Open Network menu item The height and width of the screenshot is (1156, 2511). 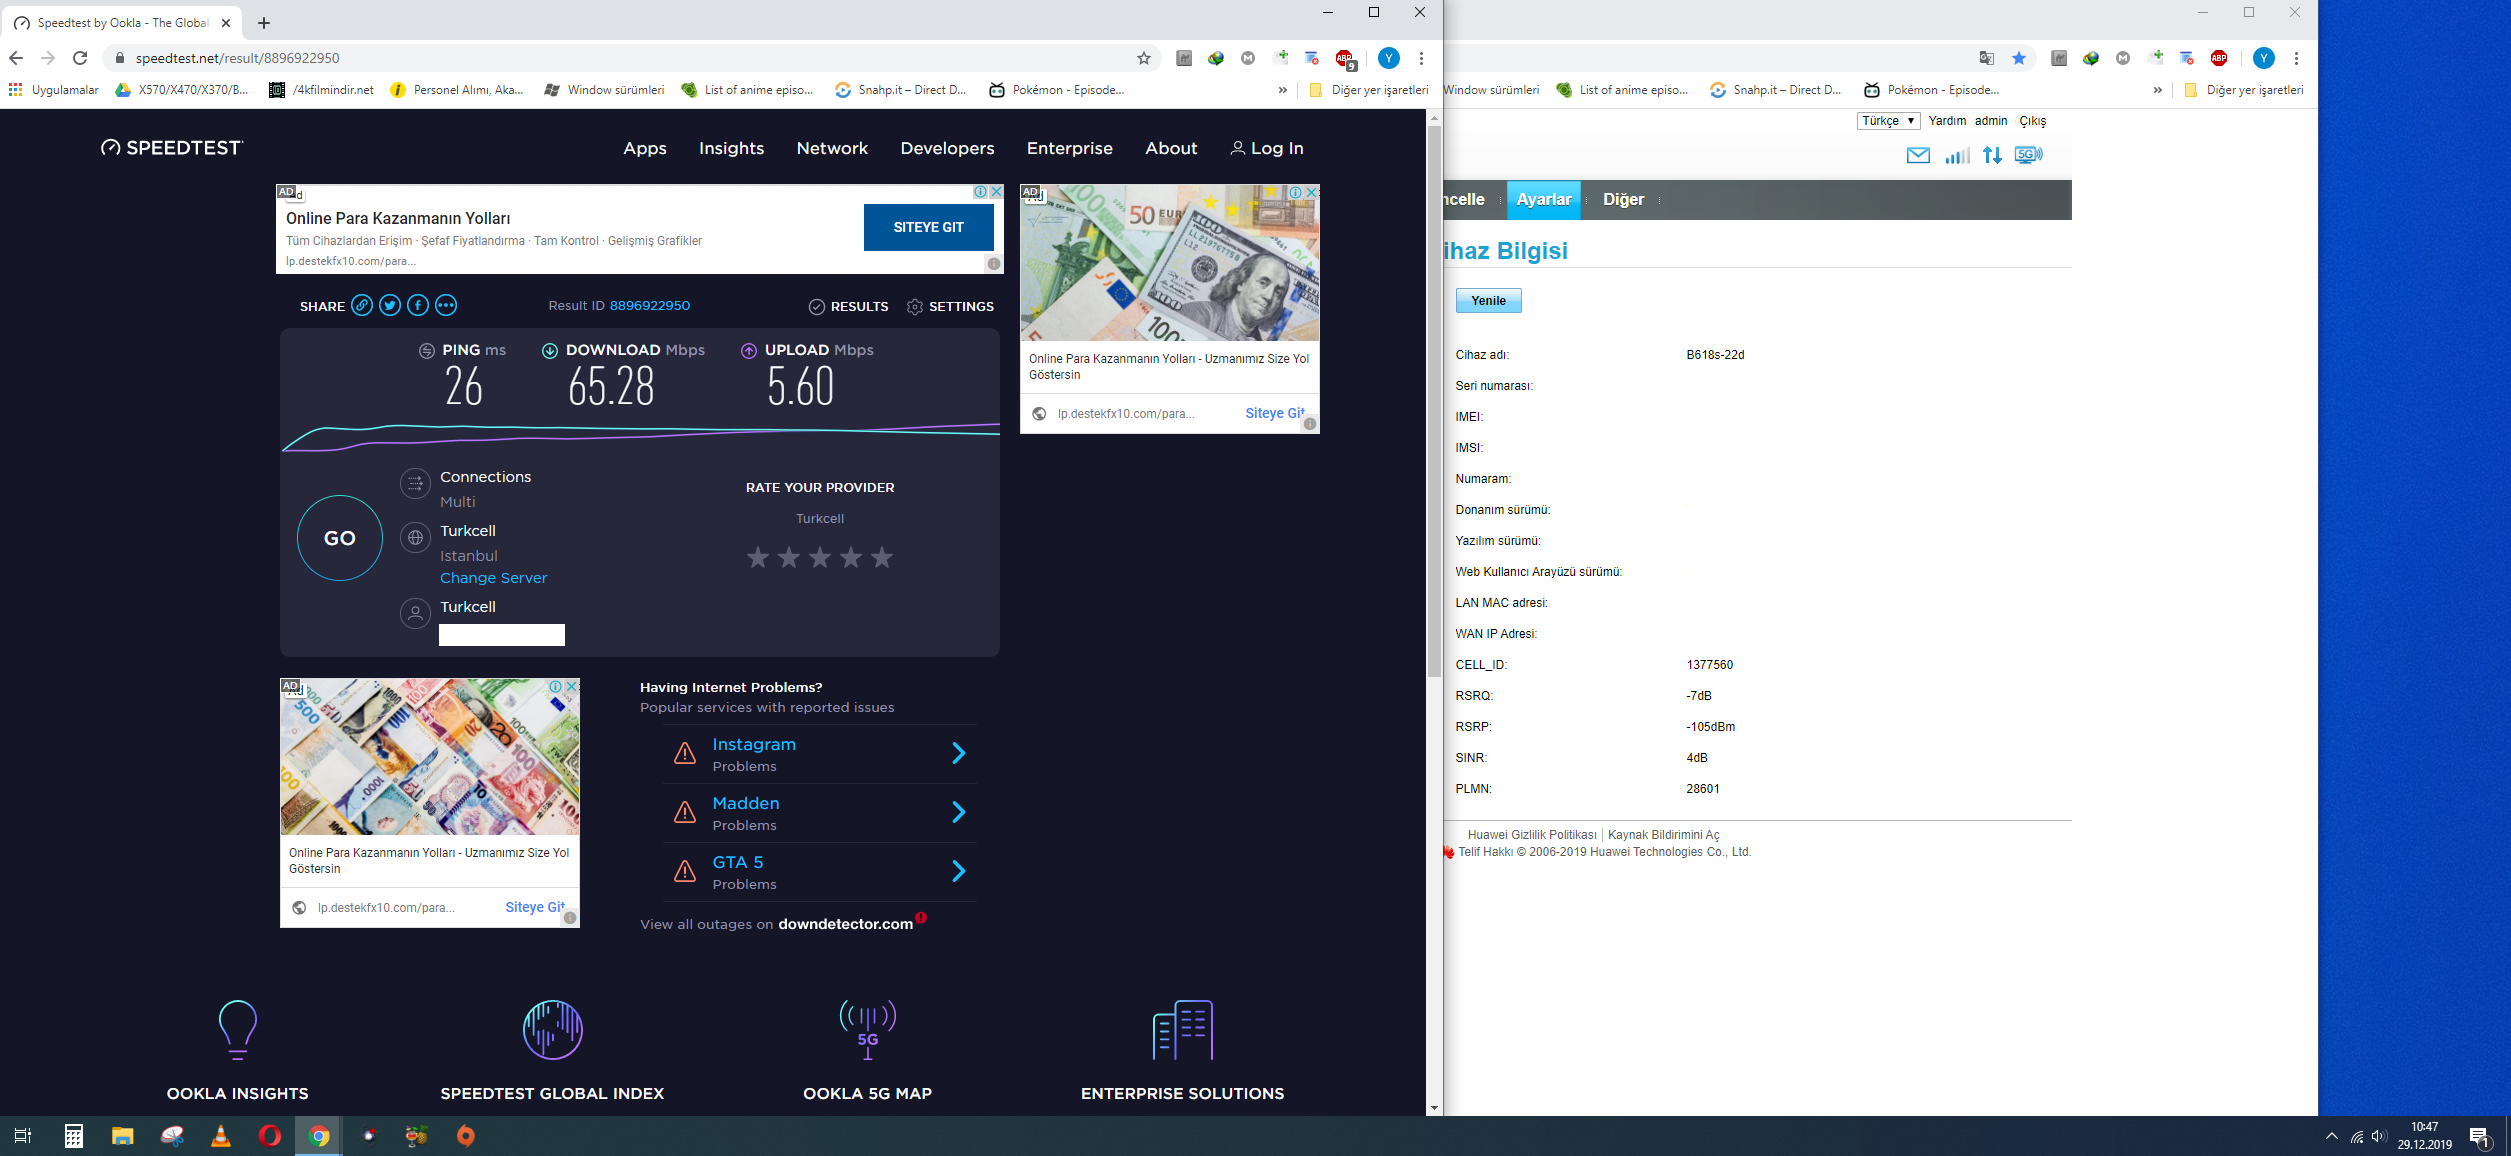pos(832,148)
